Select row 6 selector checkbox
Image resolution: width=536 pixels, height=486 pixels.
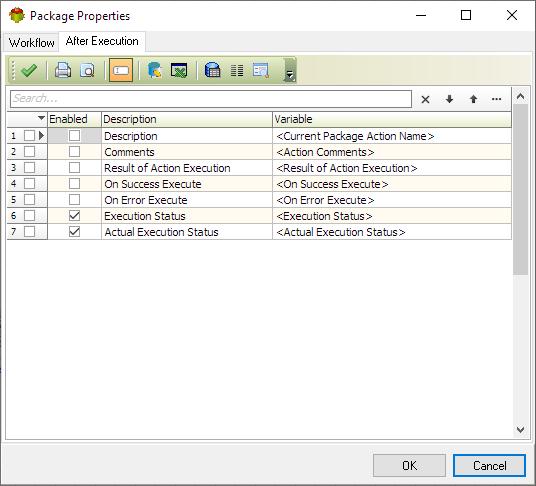(29, 216)
